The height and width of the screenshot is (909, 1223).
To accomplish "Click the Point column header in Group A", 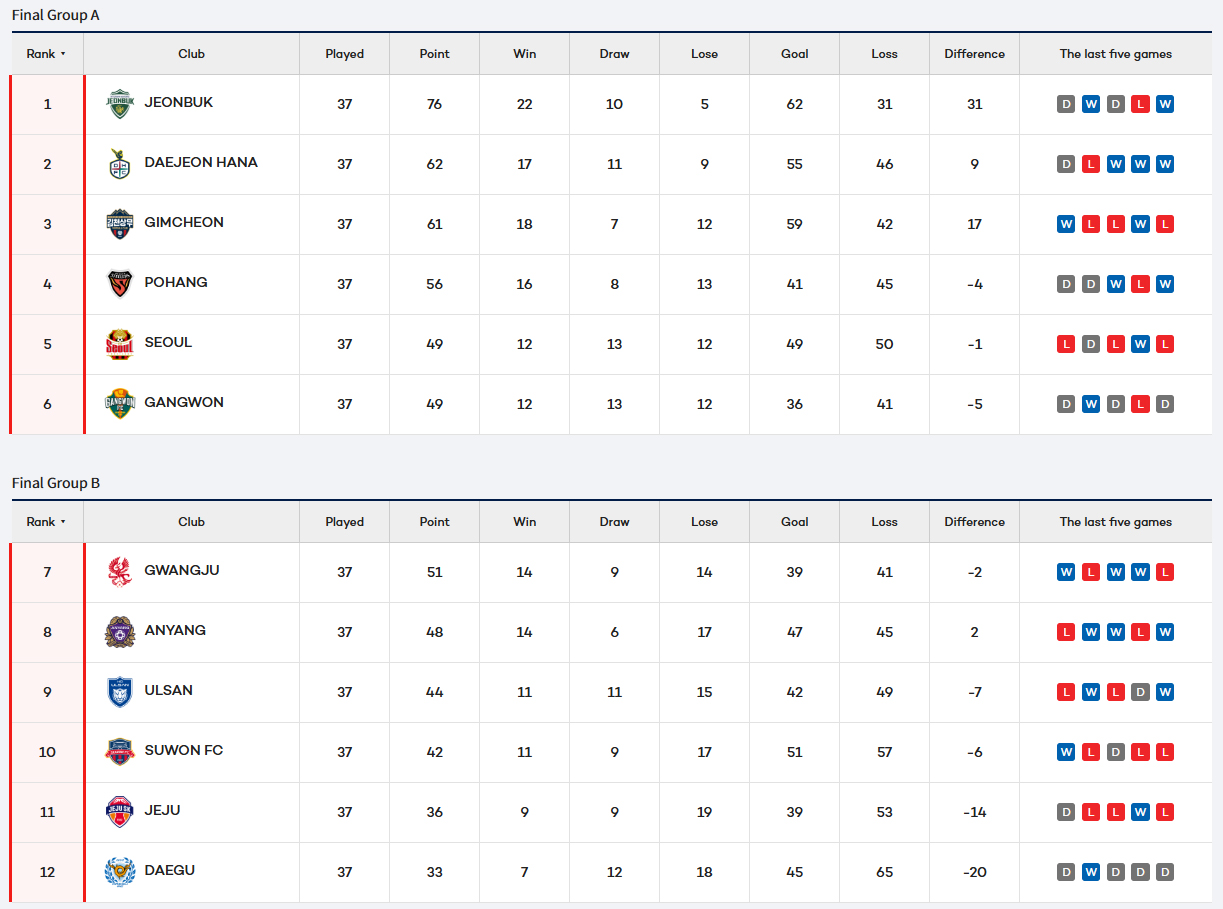I will click(434, 54).
